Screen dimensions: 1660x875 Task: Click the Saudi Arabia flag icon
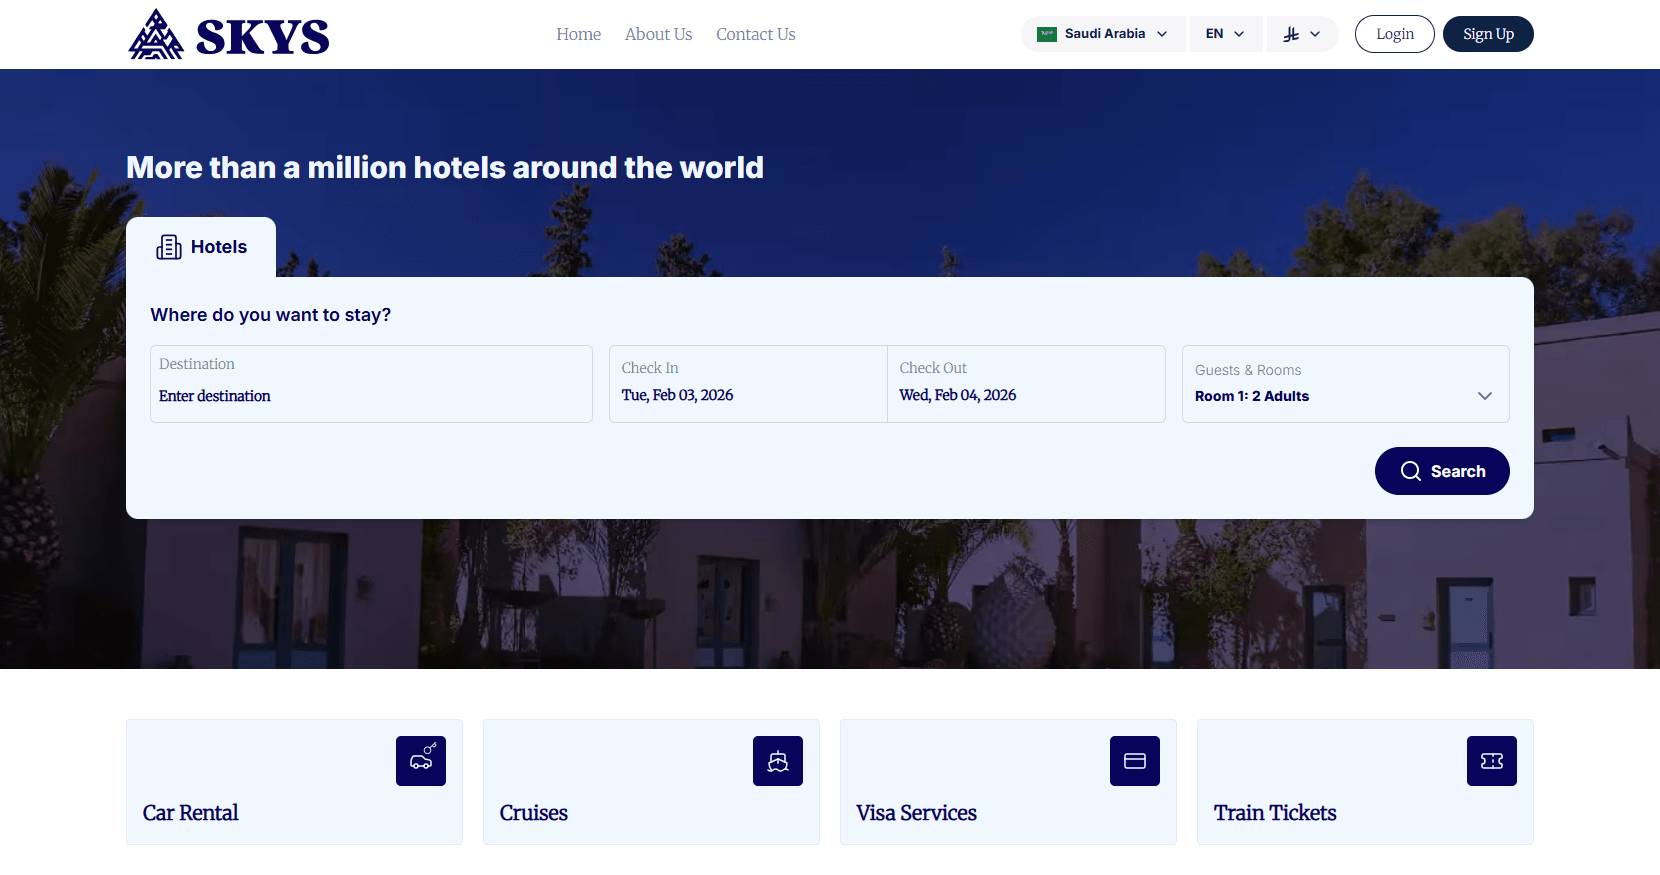(x=1047, y=34)
